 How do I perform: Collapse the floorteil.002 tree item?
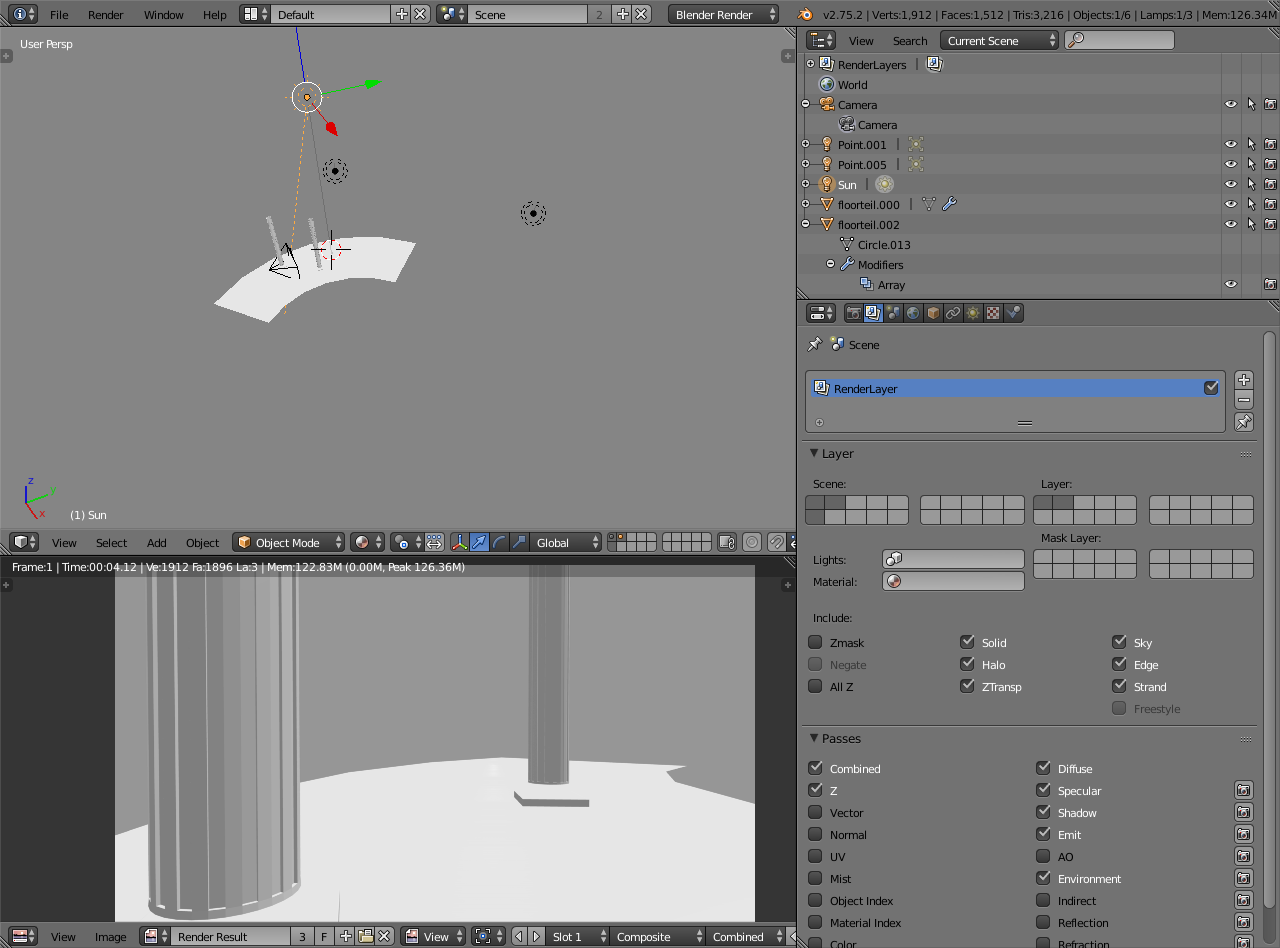pyautogui.click(x=806, y=224)
